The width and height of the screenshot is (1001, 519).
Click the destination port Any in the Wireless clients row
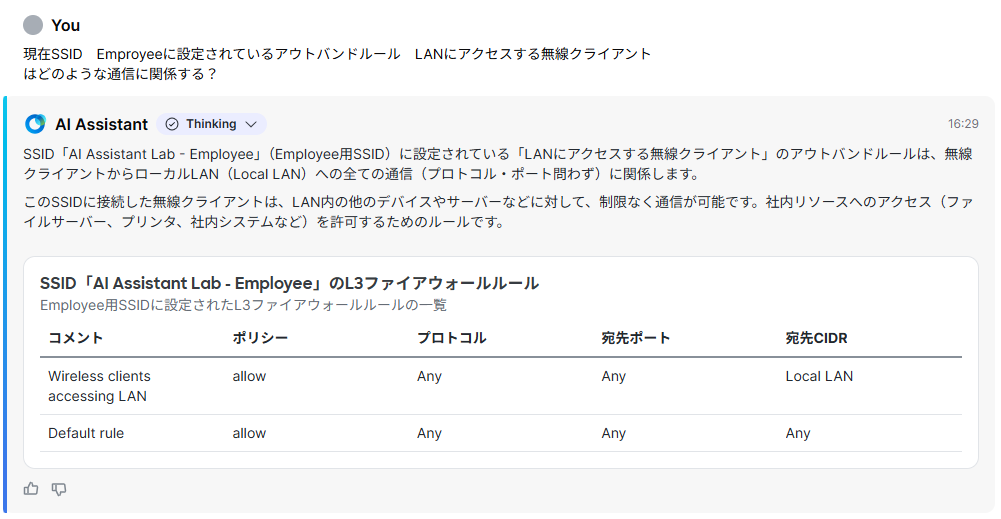613,376
